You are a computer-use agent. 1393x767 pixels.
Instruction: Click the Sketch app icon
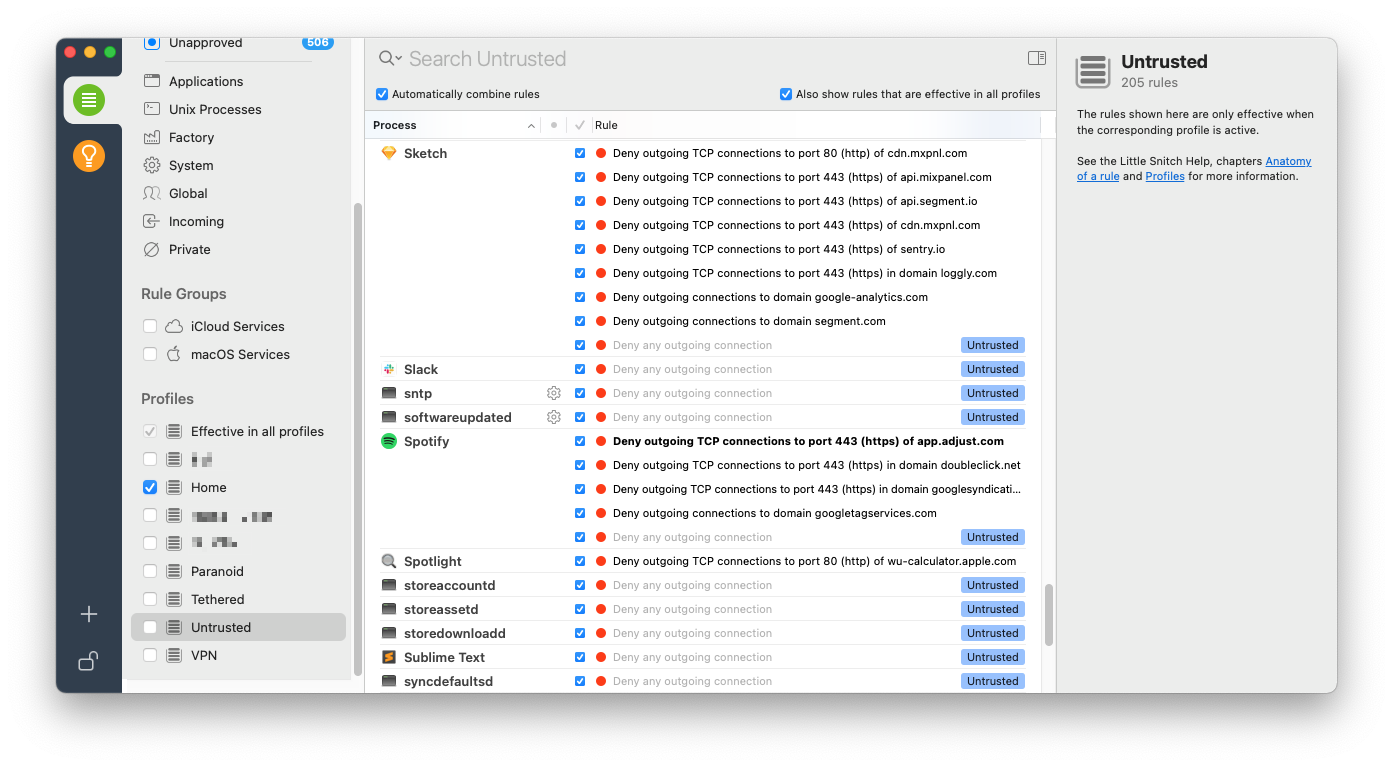coord(389,153)
